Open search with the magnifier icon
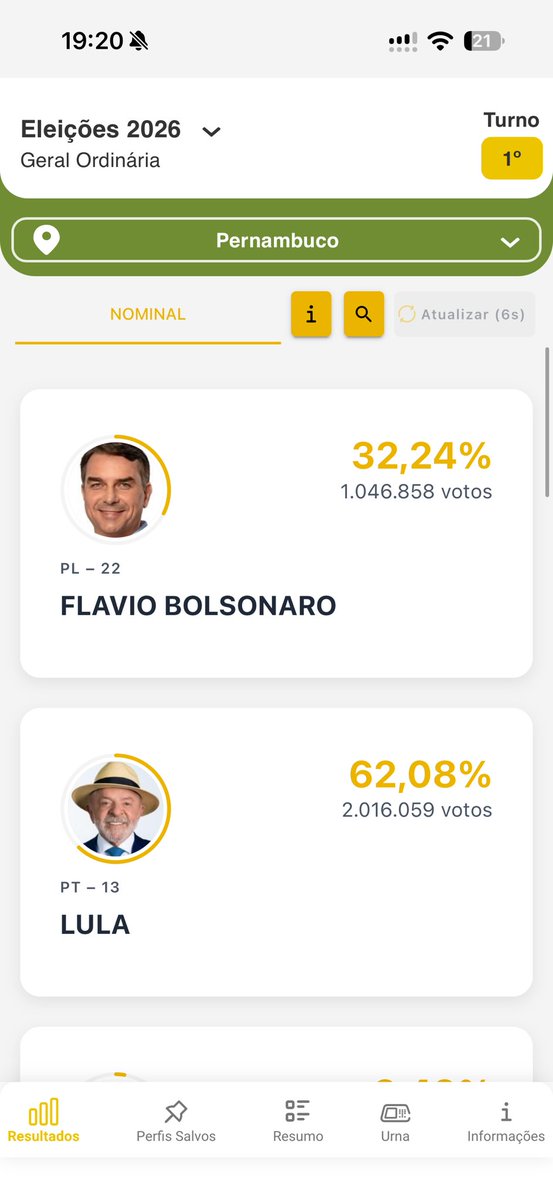This screenshot has width=553, height=1200. click(364, 314)
